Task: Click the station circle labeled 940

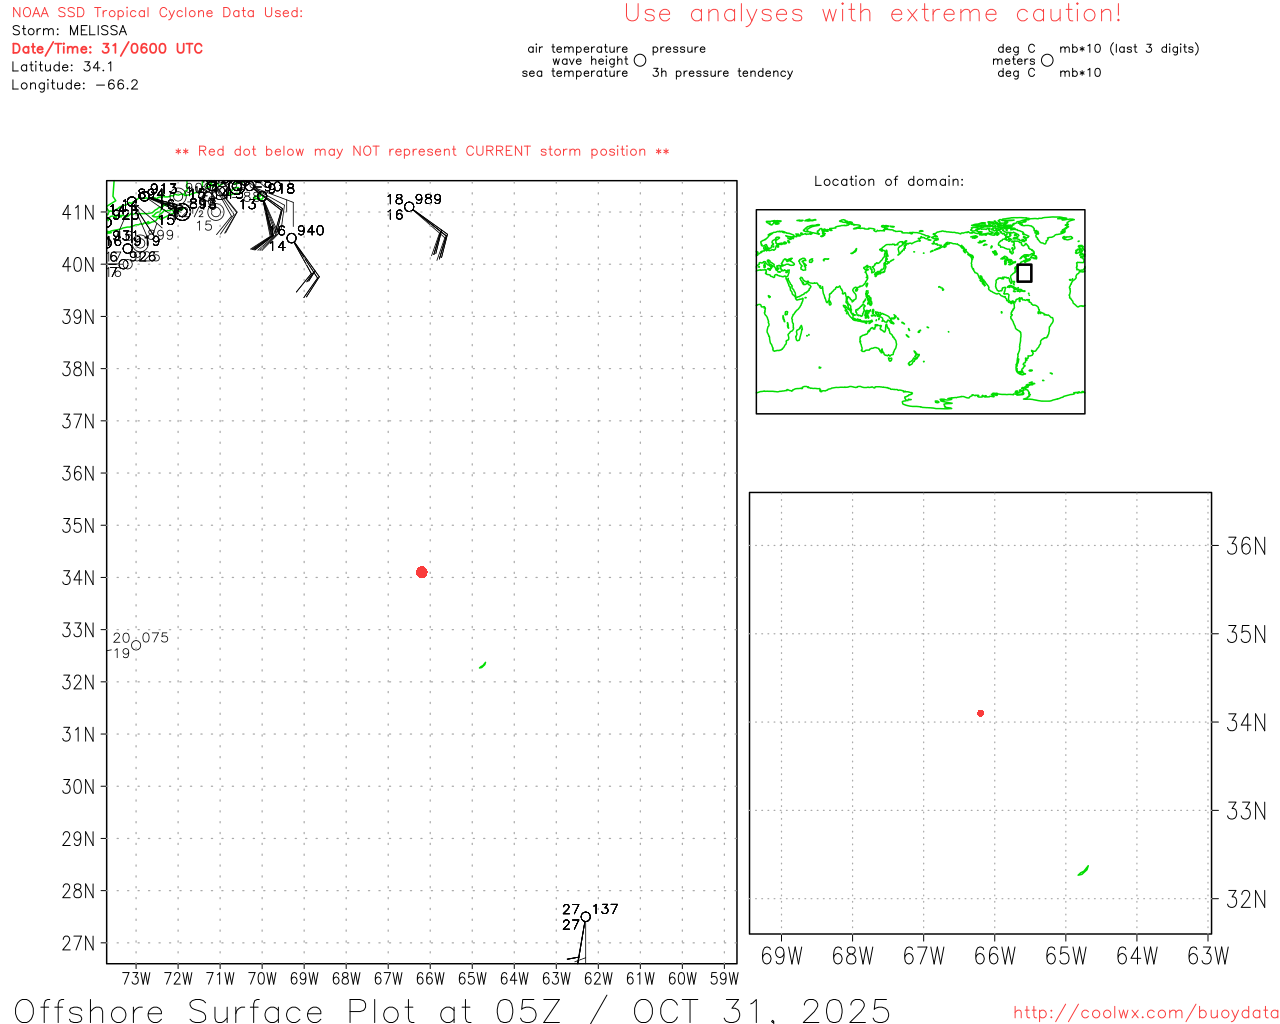Action: click(292, 238)
